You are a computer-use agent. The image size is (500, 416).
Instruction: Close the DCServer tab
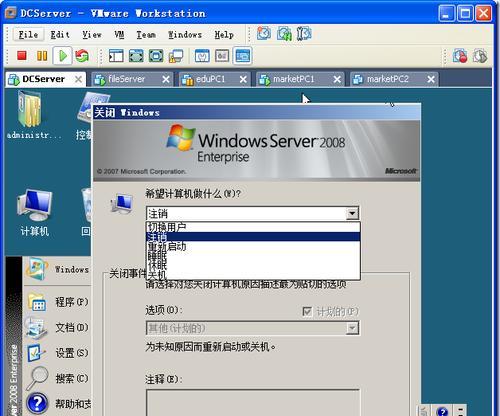78,79
